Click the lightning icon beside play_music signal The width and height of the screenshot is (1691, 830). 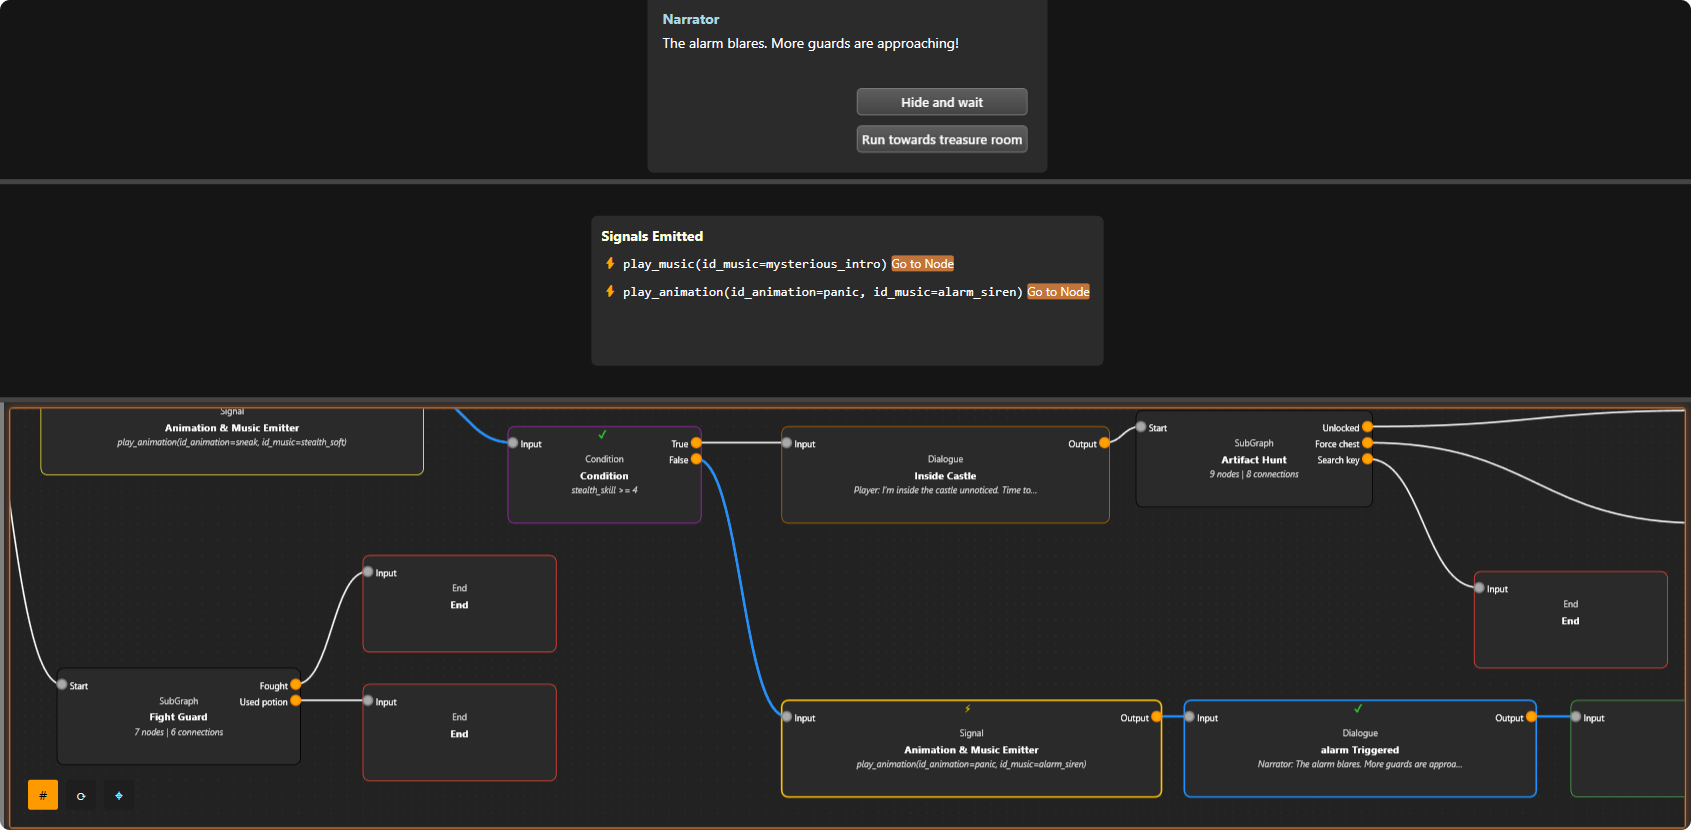coord(610,263)
